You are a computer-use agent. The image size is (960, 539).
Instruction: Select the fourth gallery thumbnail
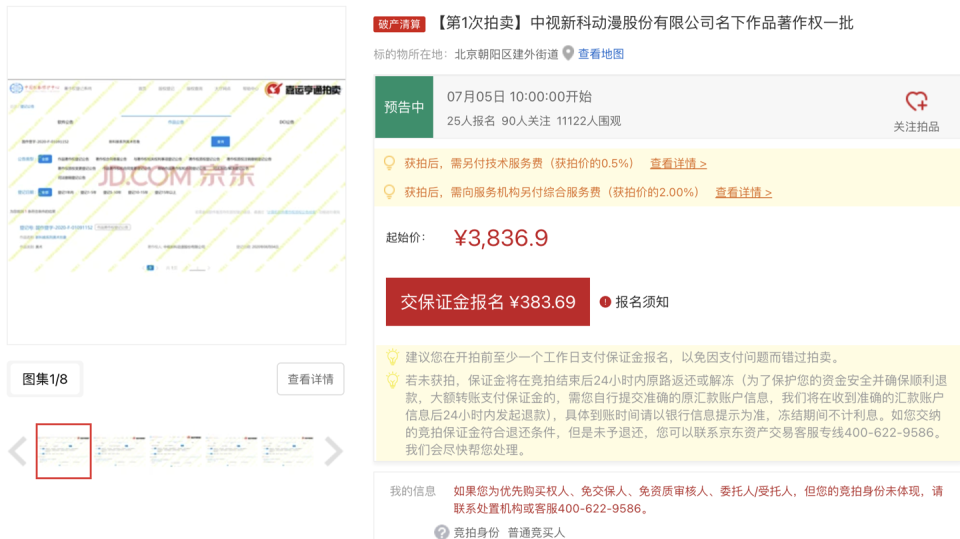click(233, 451)
